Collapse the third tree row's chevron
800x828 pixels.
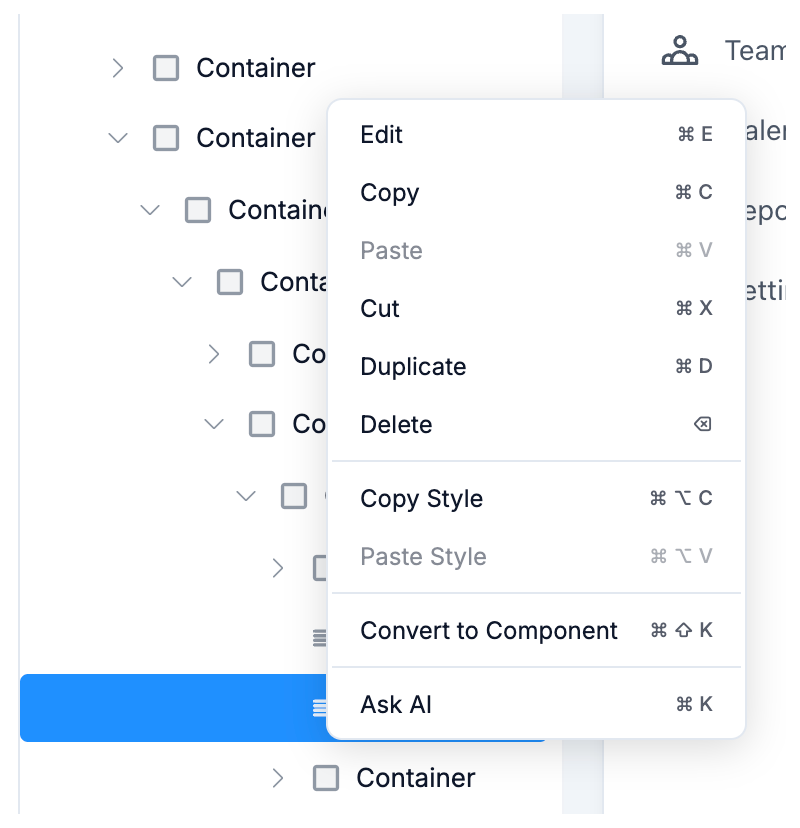150,210
